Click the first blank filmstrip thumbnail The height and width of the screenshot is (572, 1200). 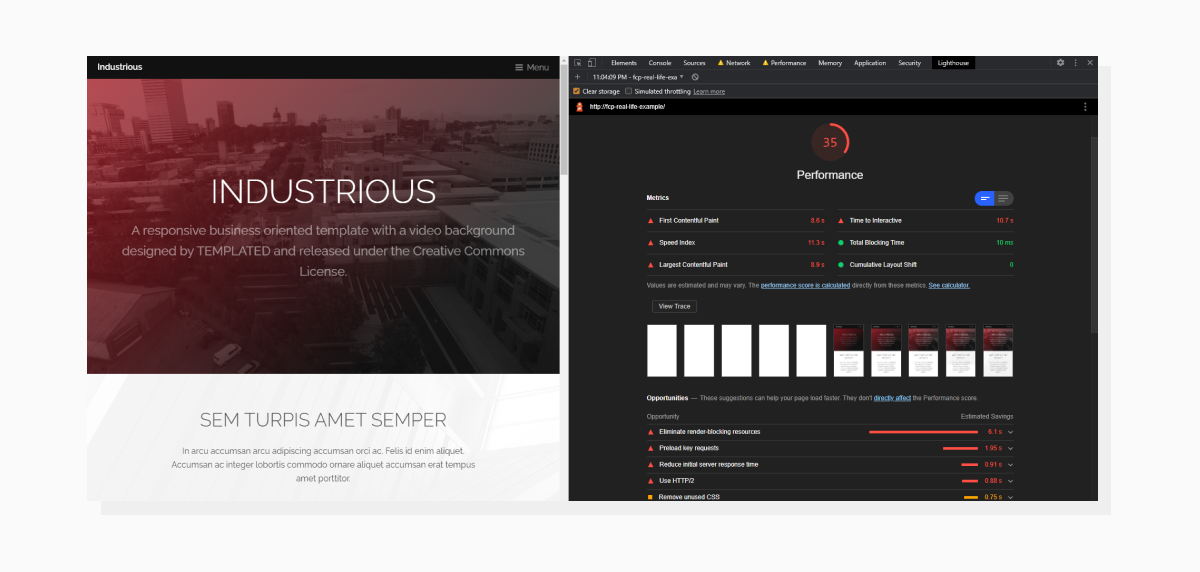[662, 350]
